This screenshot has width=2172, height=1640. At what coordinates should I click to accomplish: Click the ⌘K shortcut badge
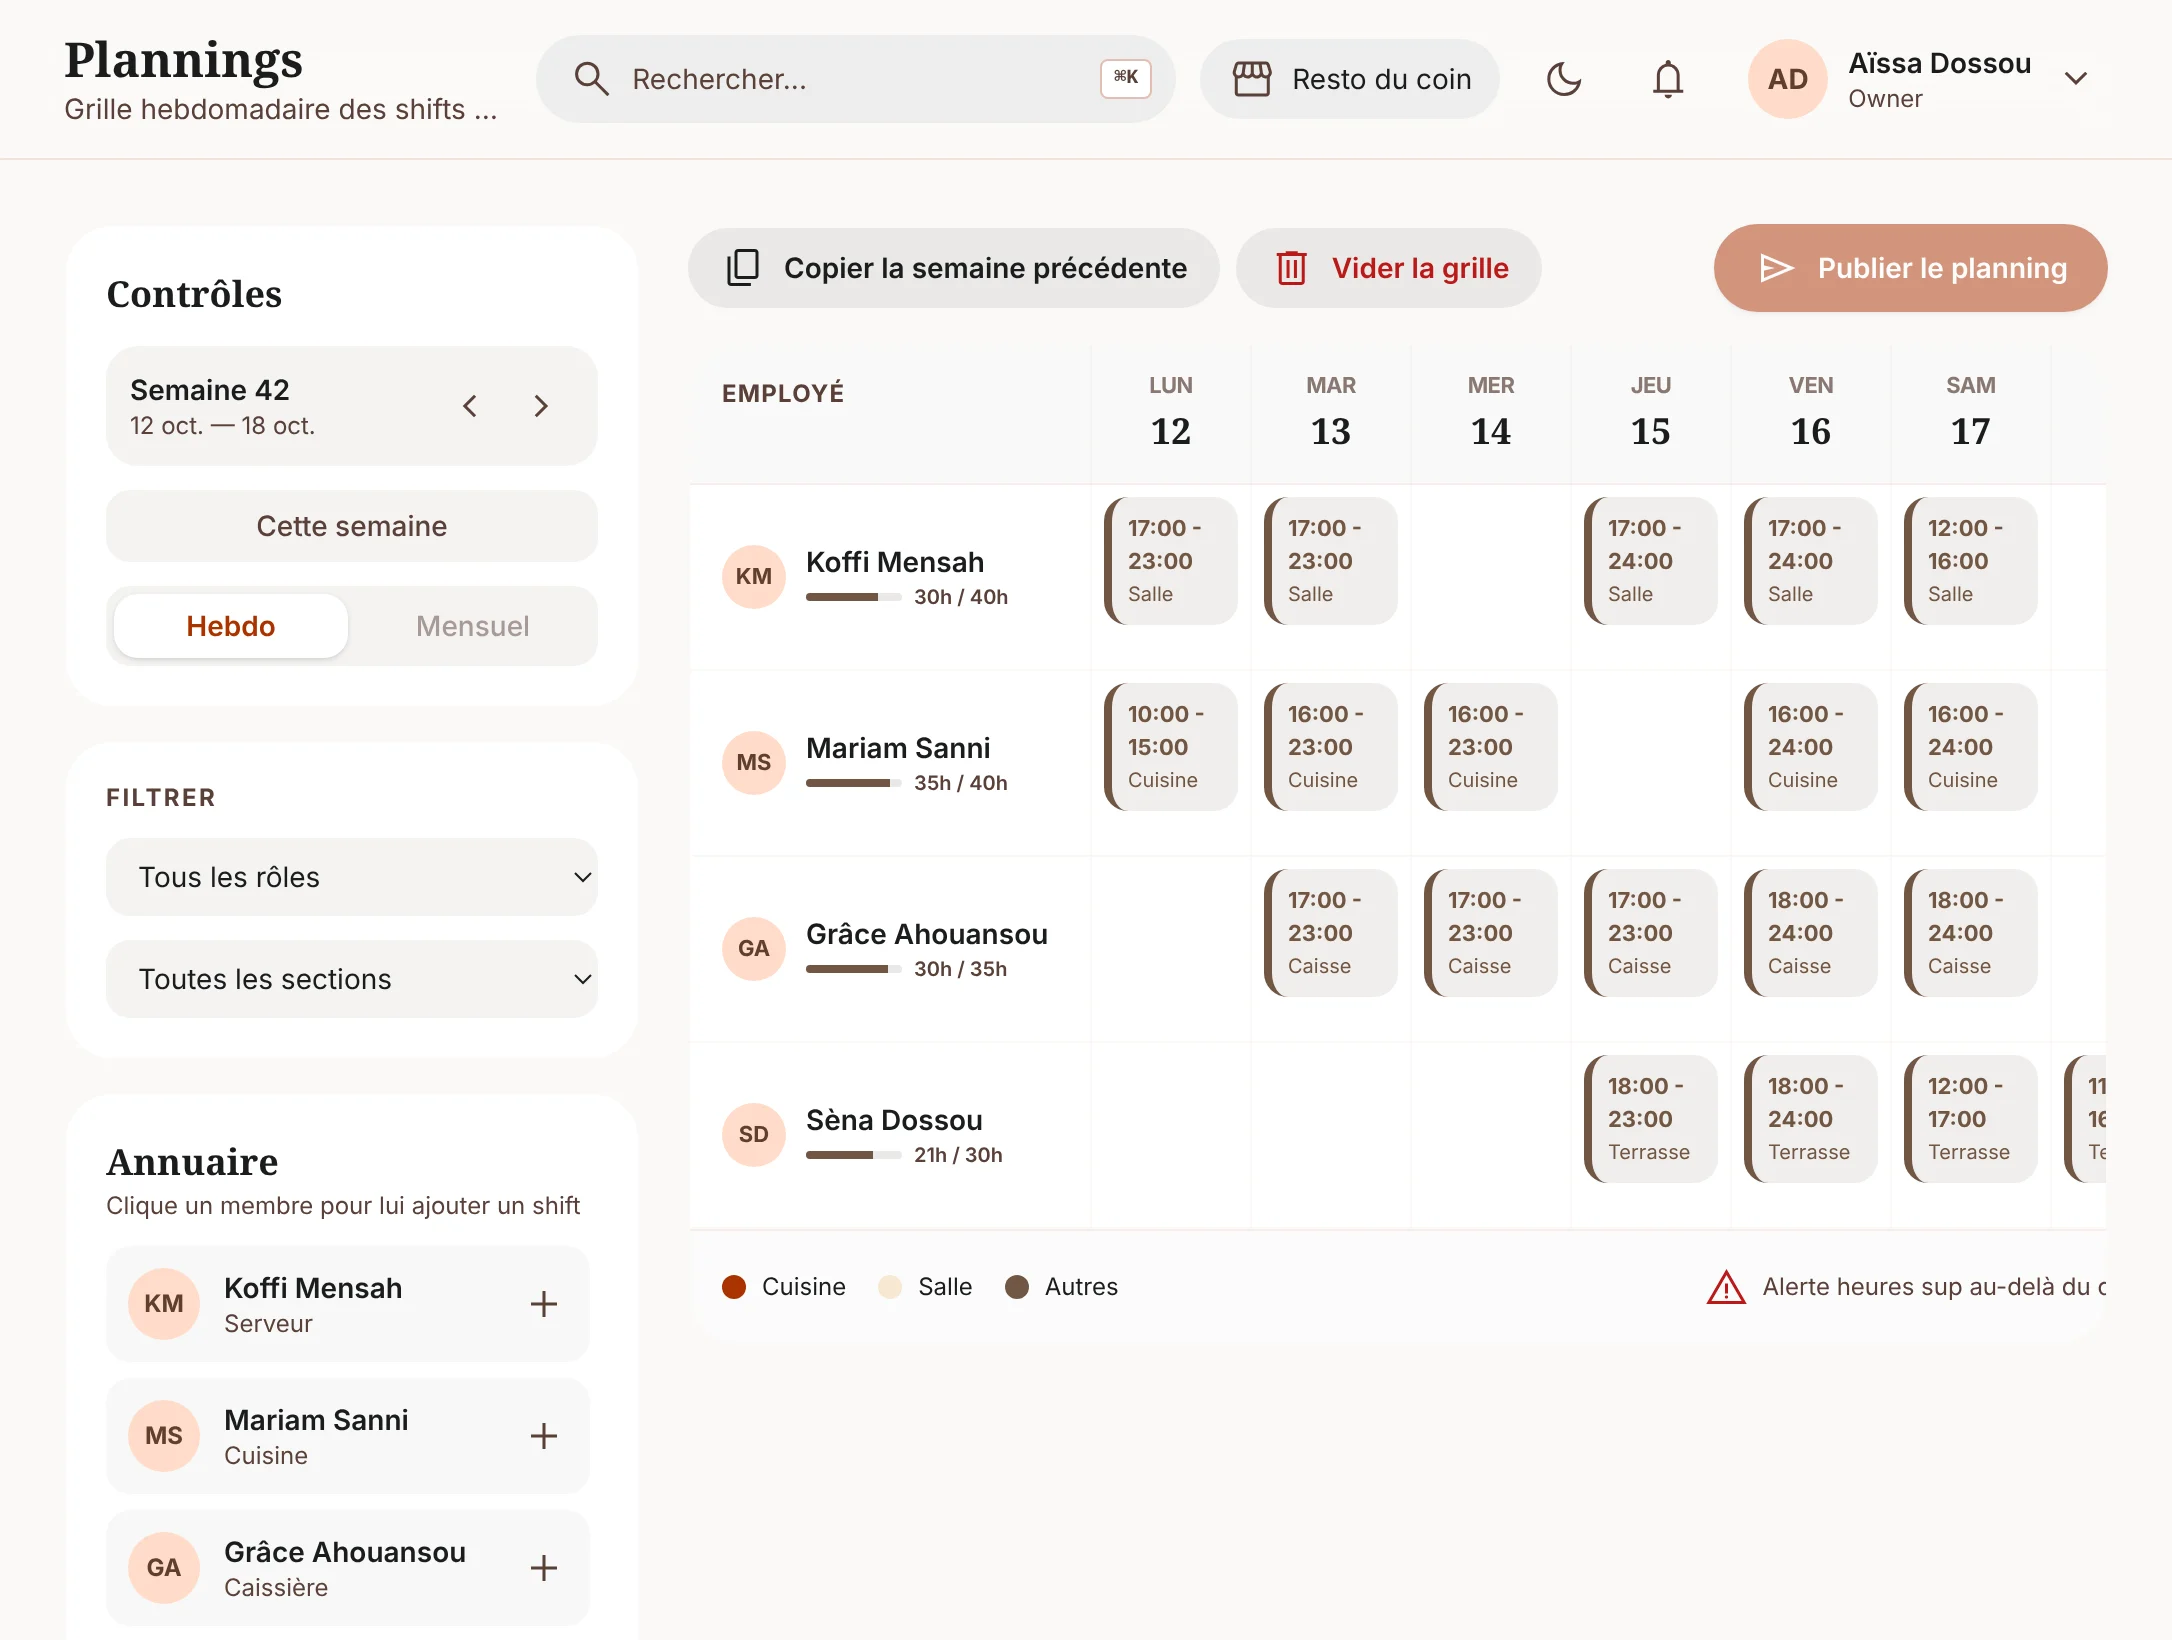pos(1126,79)
